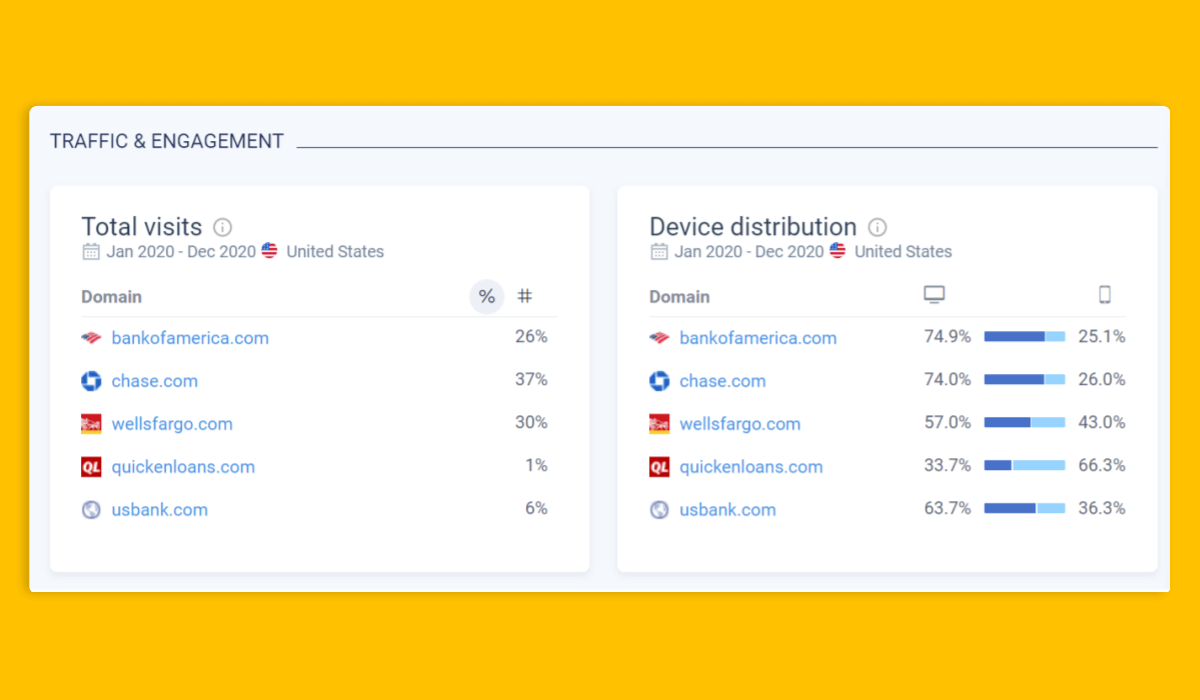Screen dimensions: 1200x700
Task: Click US Bank globe icon in Device distribution
Action: (659, 510)
